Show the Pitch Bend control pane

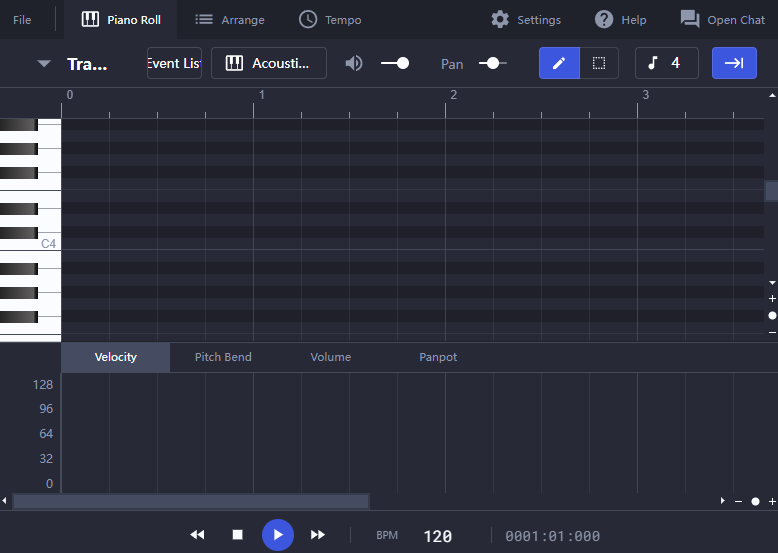(x=223, y=357)
